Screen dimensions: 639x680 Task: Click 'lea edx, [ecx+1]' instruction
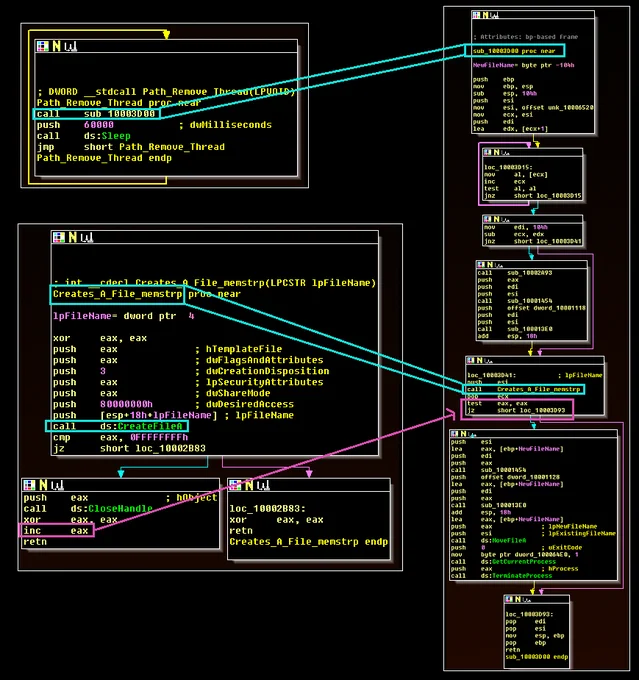click(510, 129)
